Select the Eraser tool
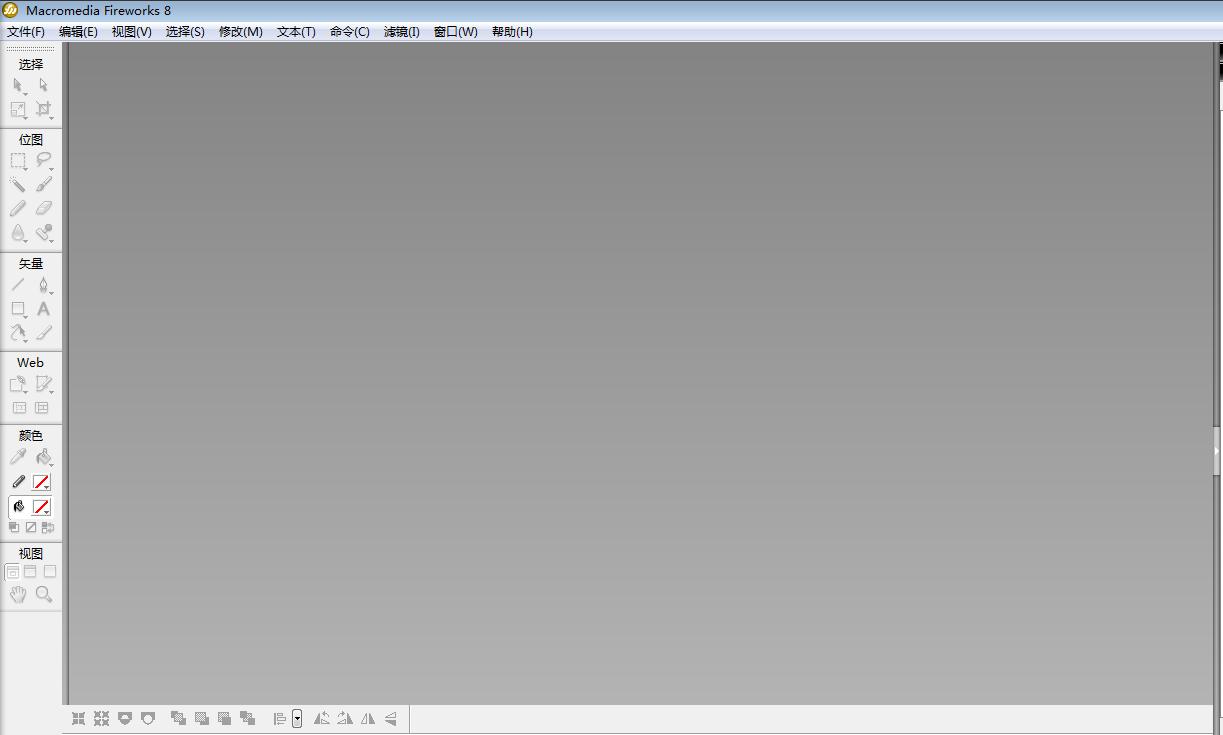Screen dimensions: 1223x735 point(43,209)
